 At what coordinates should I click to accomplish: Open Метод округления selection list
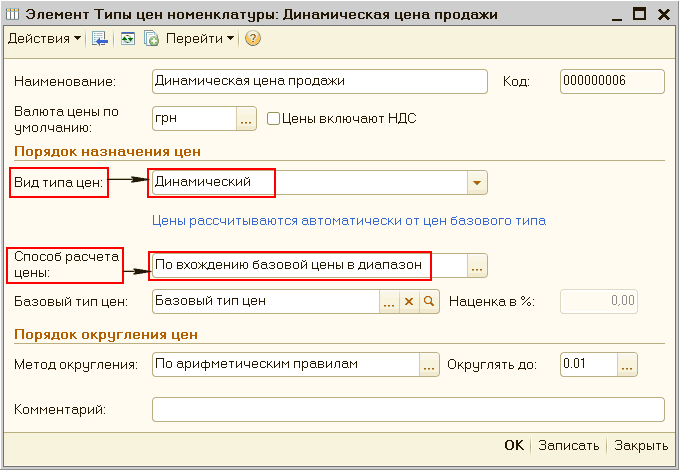pyautogui.click(x=429, y=365)
